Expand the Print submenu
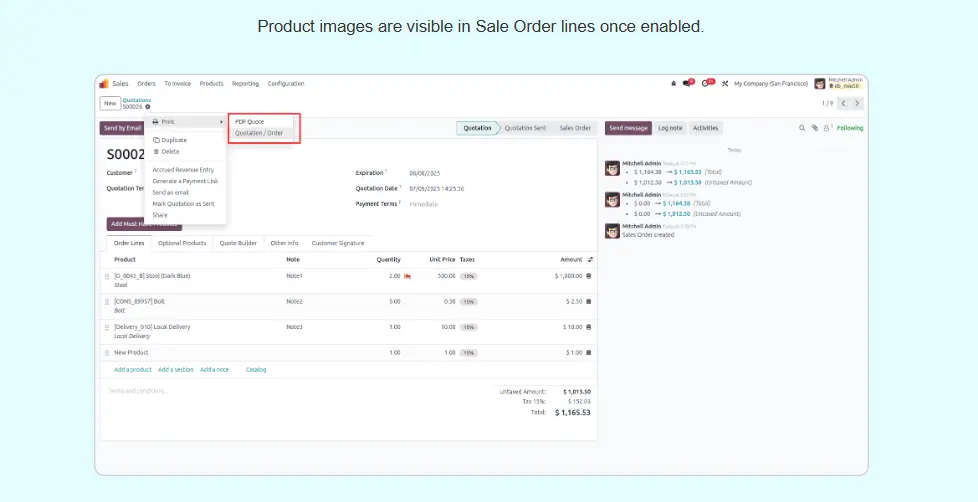978x502 pixels. 186,122
